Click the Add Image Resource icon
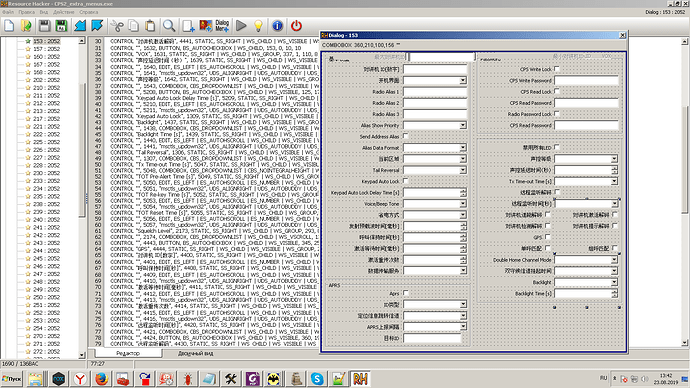This screenshot has width=690, height=388. pyautogui.click(x=206, y=26)
